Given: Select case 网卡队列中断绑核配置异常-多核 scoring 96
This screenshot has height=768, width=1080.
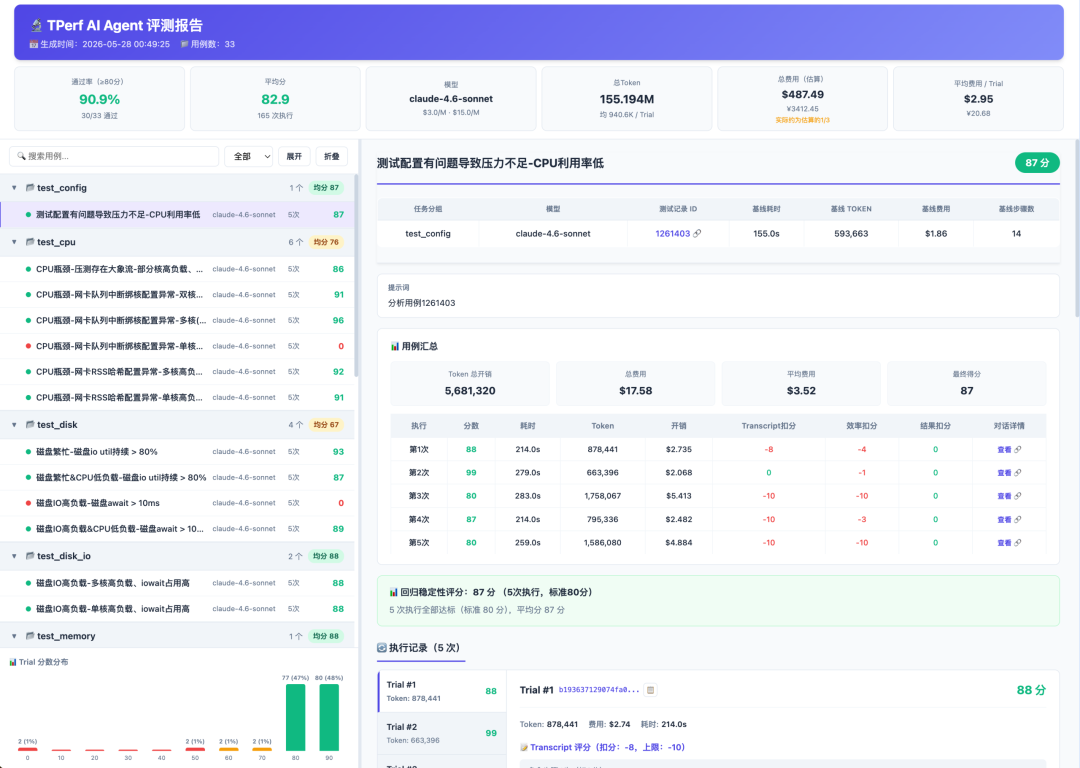Looking at the screenshot, I should (x=177, y=320).
